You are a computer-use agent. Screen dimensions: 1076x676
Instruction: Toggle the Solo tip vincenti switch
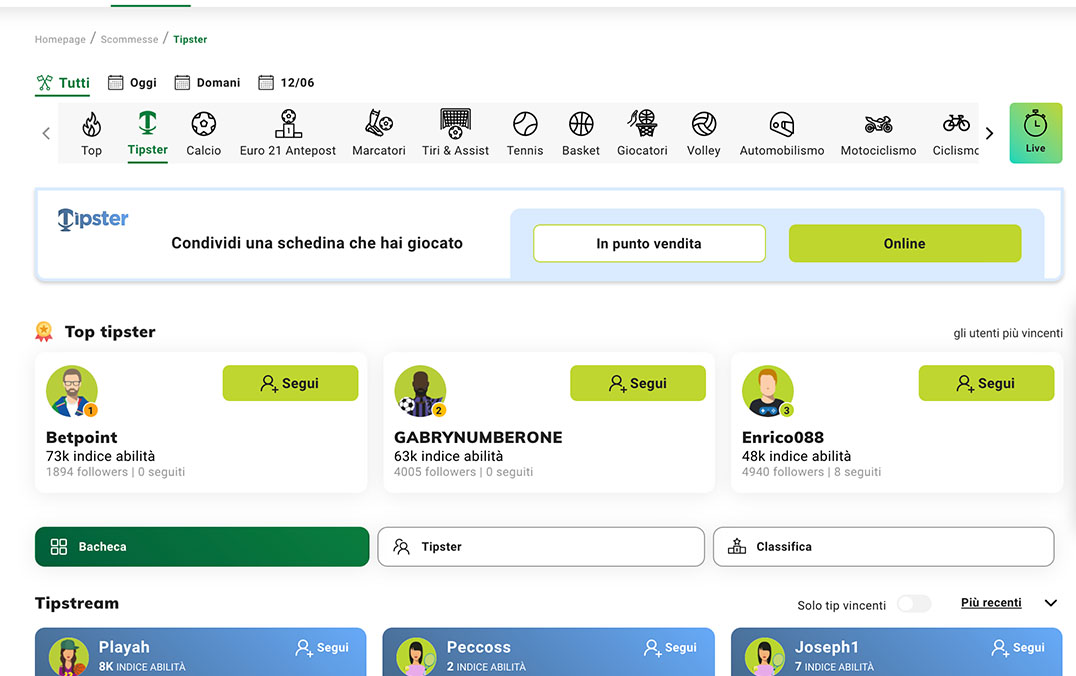click(x=913, y=604)
